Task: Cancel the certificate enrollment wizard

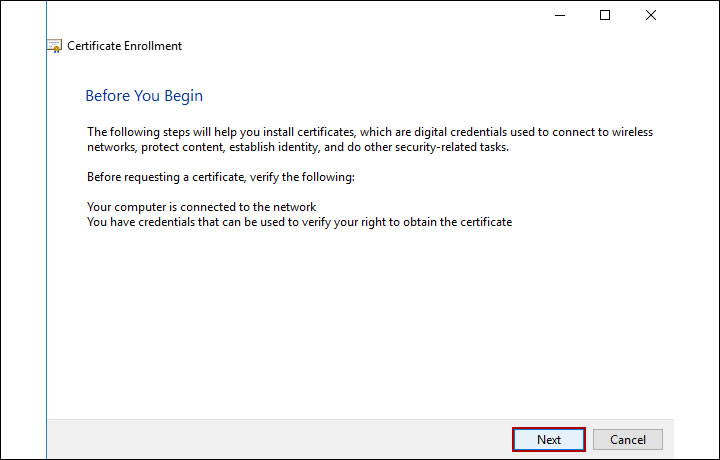Action: (x=627, y=439)
